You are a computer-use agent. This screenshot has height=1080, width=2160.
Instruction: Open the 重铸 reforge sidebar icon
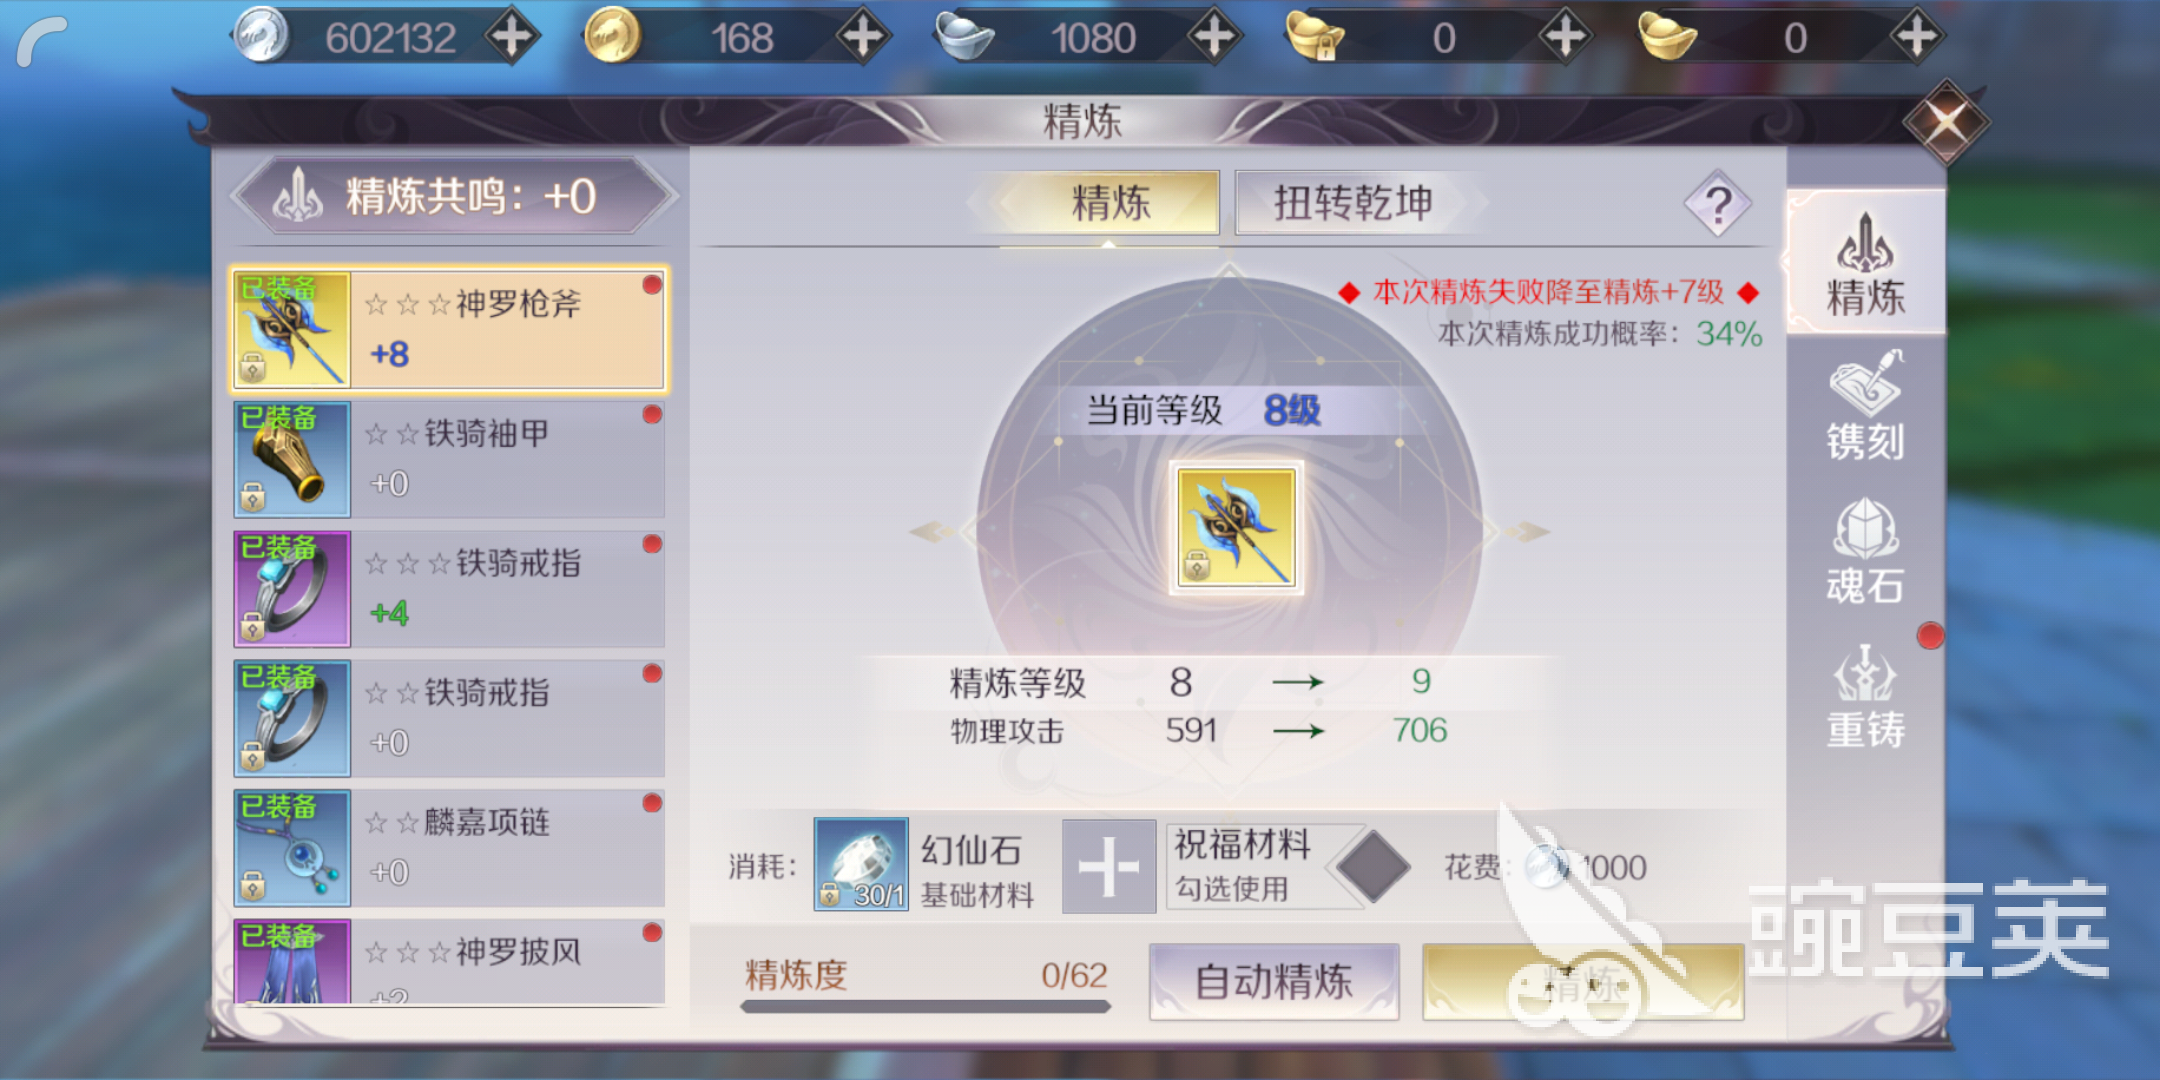tap(1865, 697)
